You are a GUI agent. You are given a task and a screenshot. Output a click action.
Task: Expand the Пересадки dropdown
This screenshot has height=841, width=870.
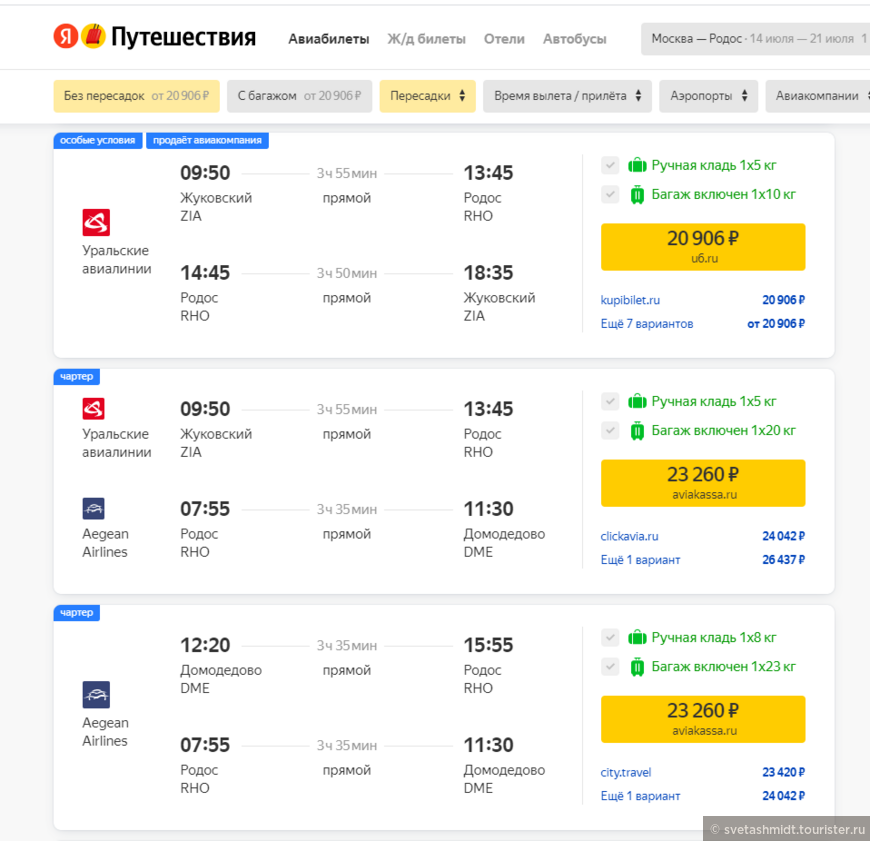(x=427, y=96)
